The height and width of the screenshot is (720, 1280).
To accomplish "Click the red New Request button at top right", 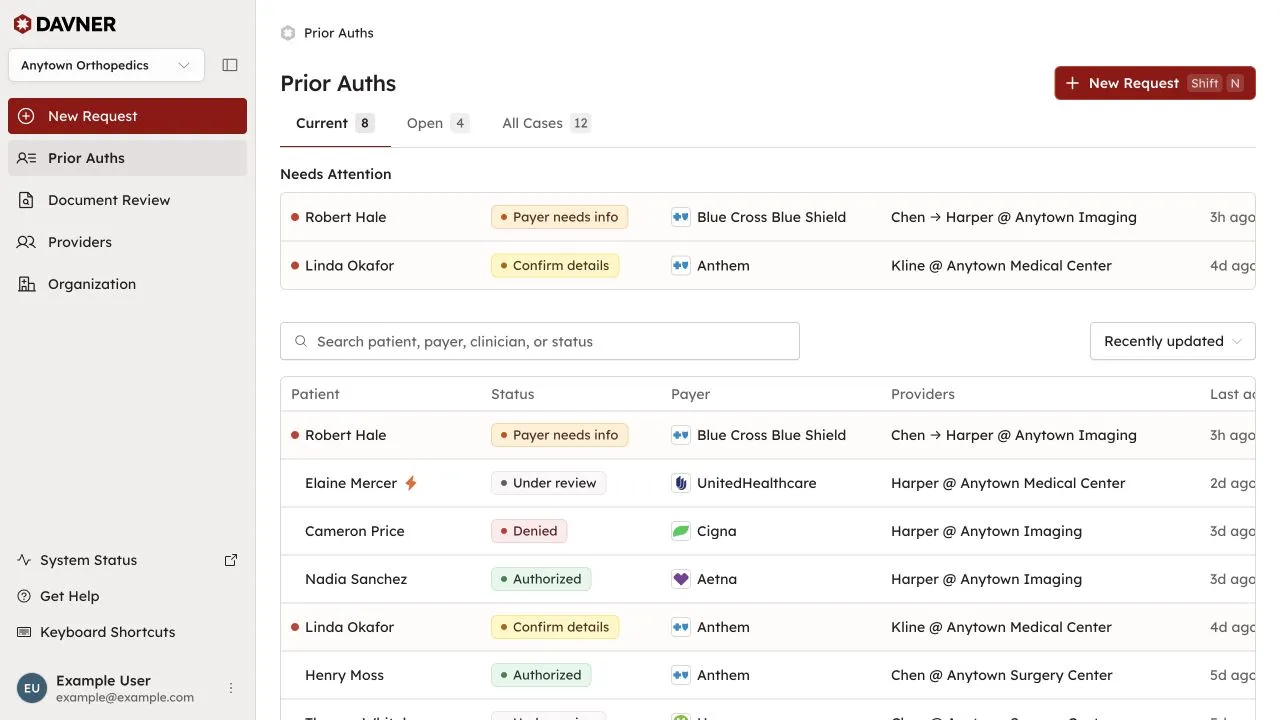I will pos(1155,83).
